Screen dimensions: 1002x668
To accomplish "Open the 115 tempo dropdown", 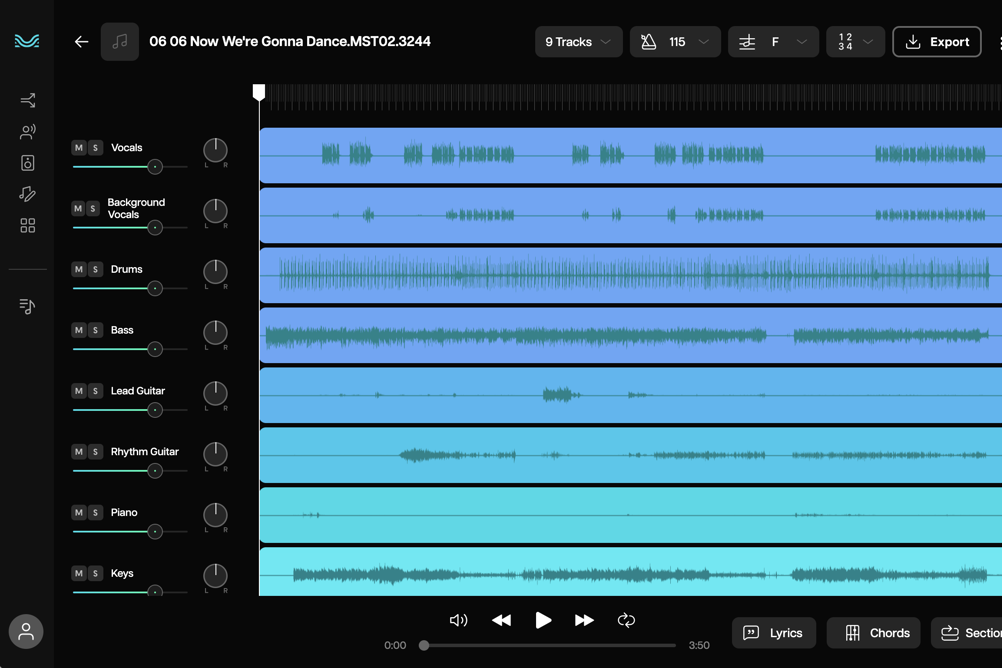I will point(675,42).
